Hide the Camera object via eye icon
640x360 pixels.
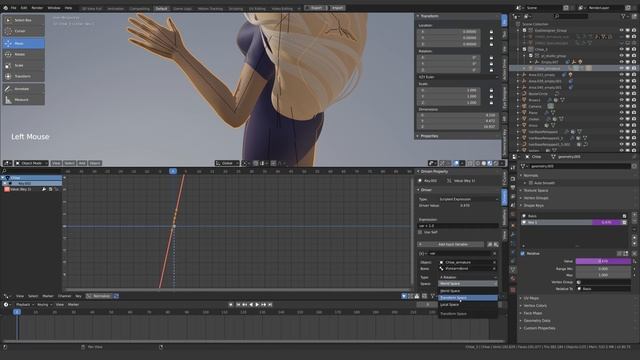coord(622,106)
